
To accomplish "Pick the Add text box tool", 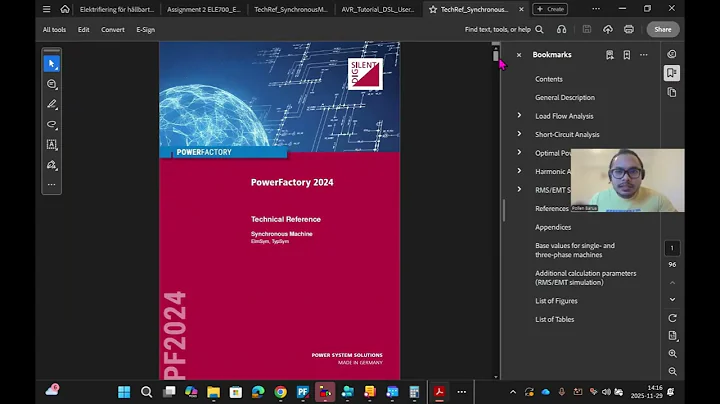I will [x=51, y=145].
